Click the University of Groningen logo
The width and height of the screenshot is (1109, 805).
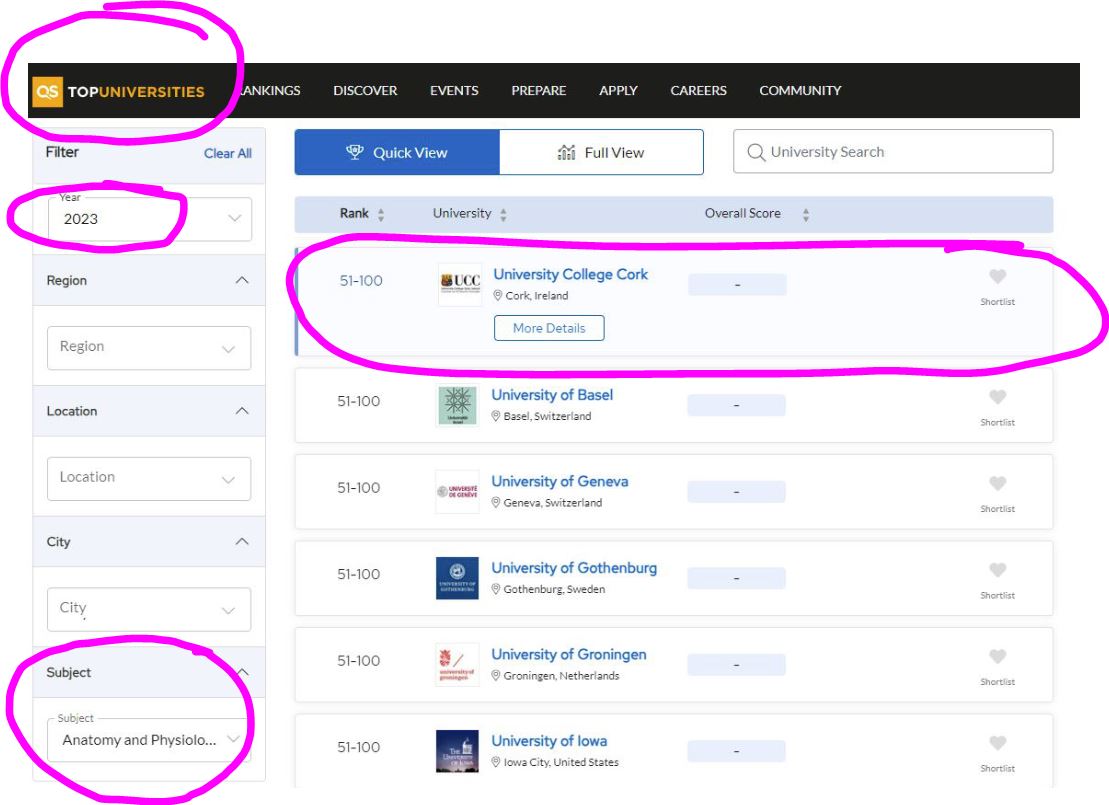click(x=457, y=665)
